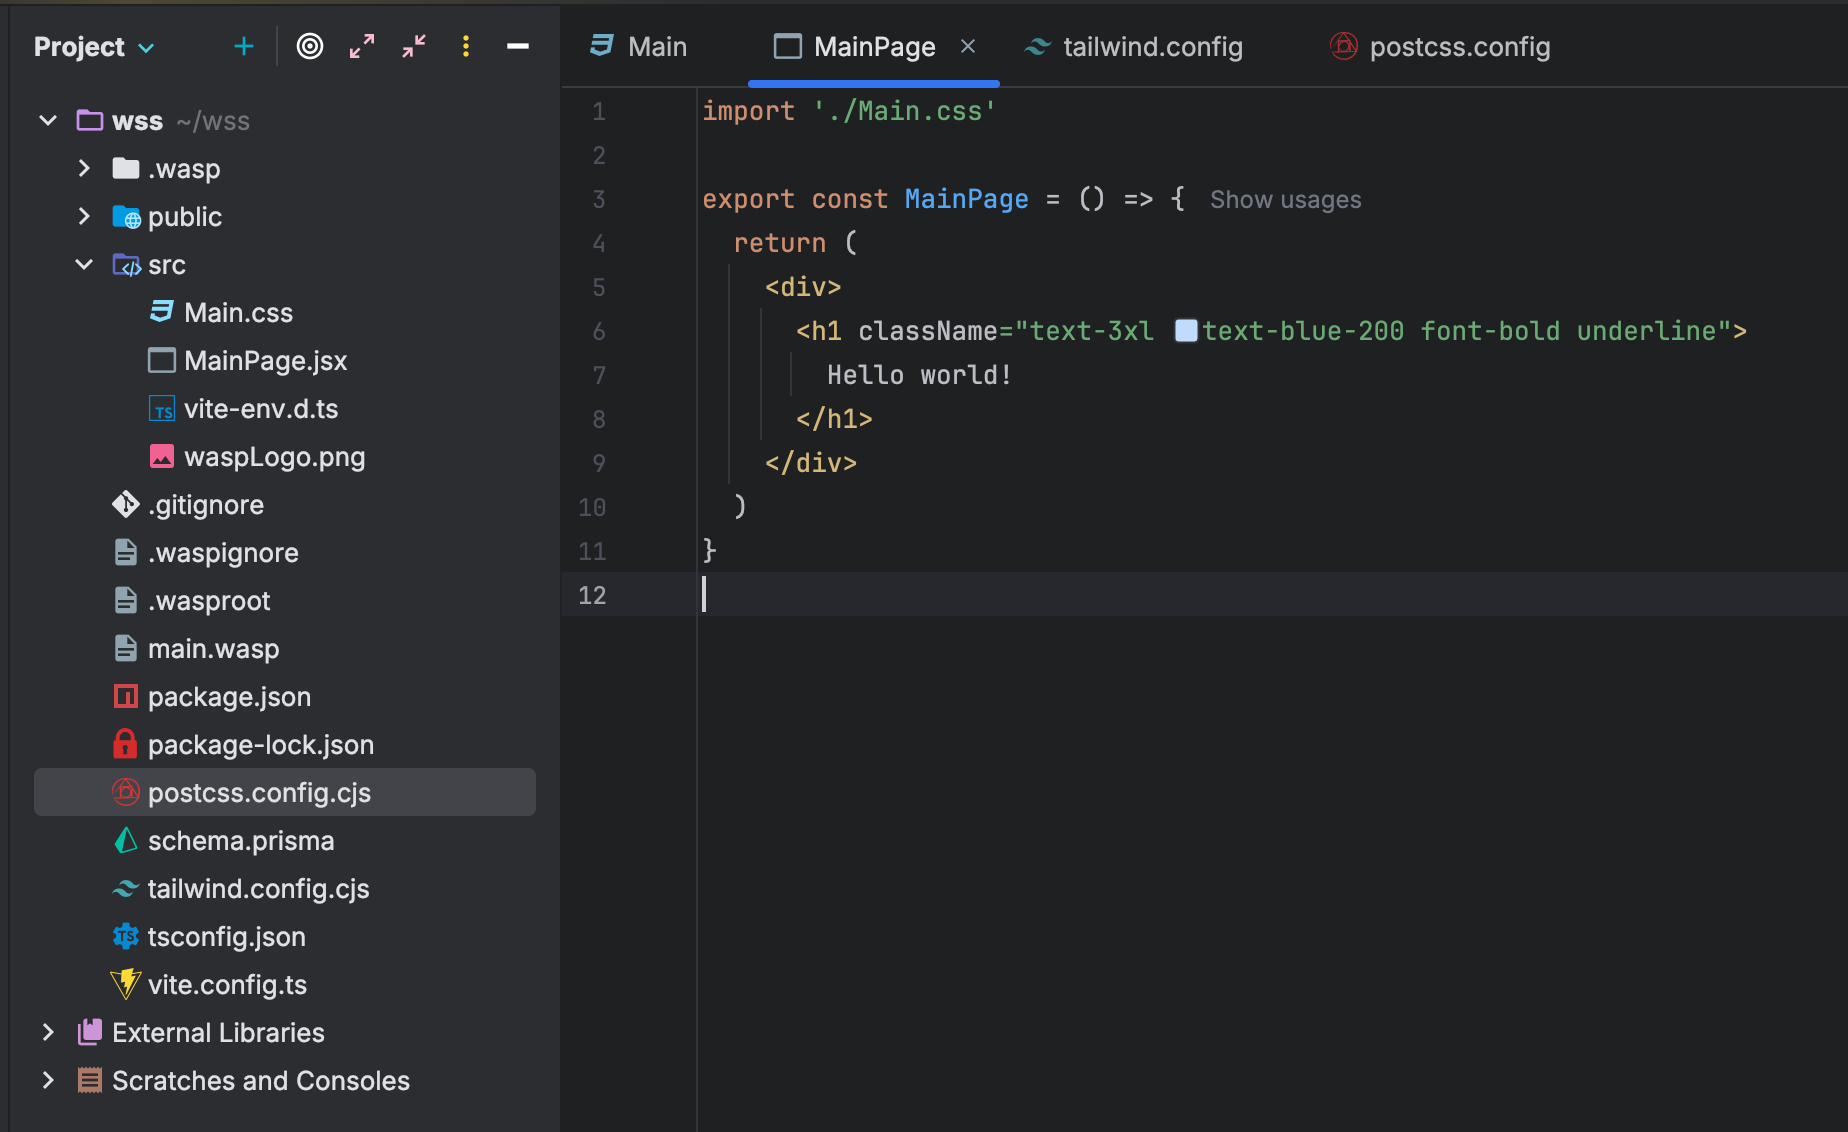Viewport: 1848px width, 1132px height.
Task: Click line number 6 in gutter
Action: (599, 332)
